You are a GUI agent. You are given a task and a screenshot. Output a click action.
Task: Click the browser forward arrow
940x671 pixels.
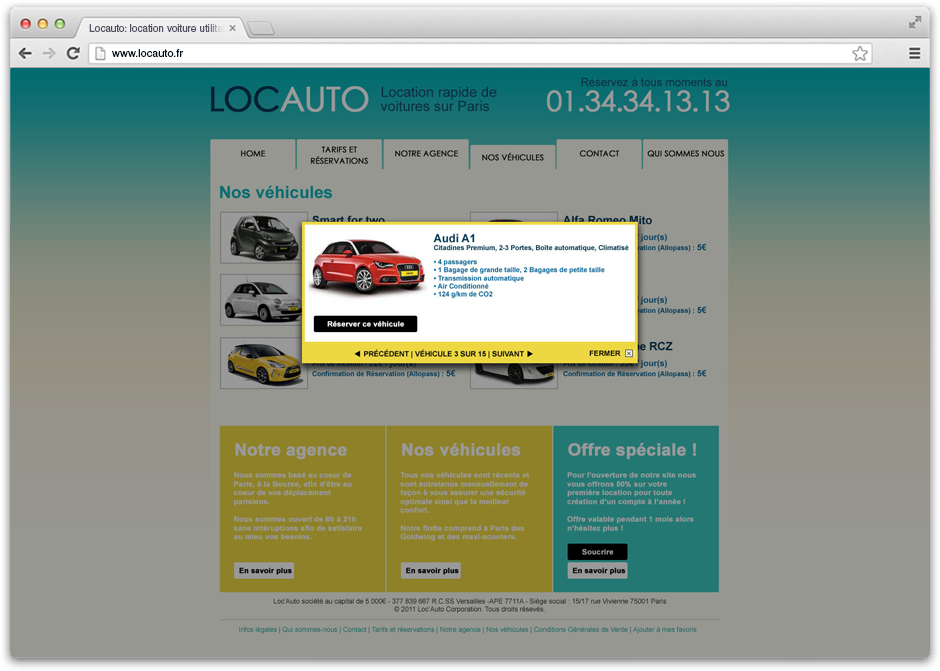pyautogui.click(x=49, y=53)
